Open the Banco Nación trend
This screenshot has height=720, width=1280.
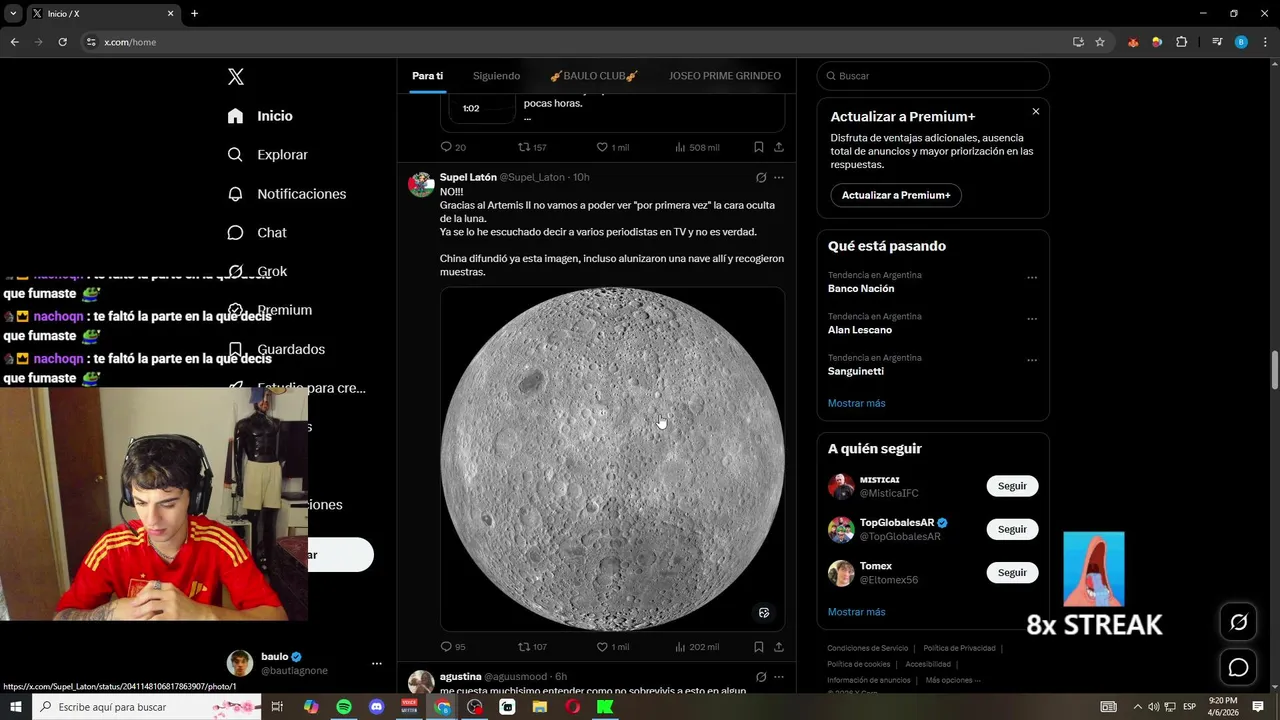pyautogui.click(x=861, y=289)
